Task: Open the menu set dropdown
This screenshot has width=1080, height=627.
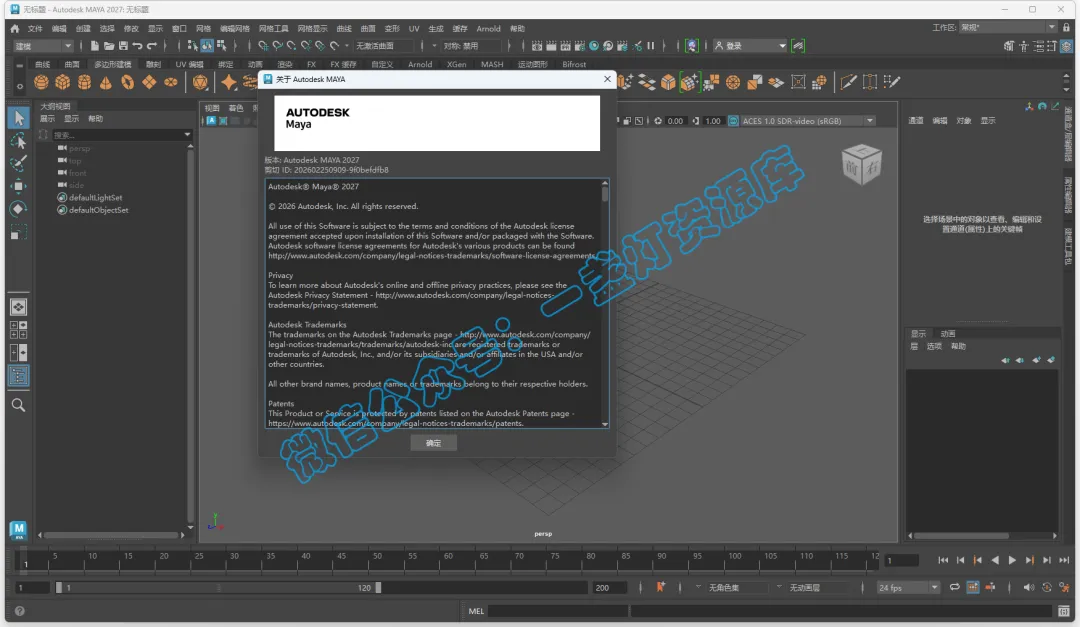Action: [43, 46]
